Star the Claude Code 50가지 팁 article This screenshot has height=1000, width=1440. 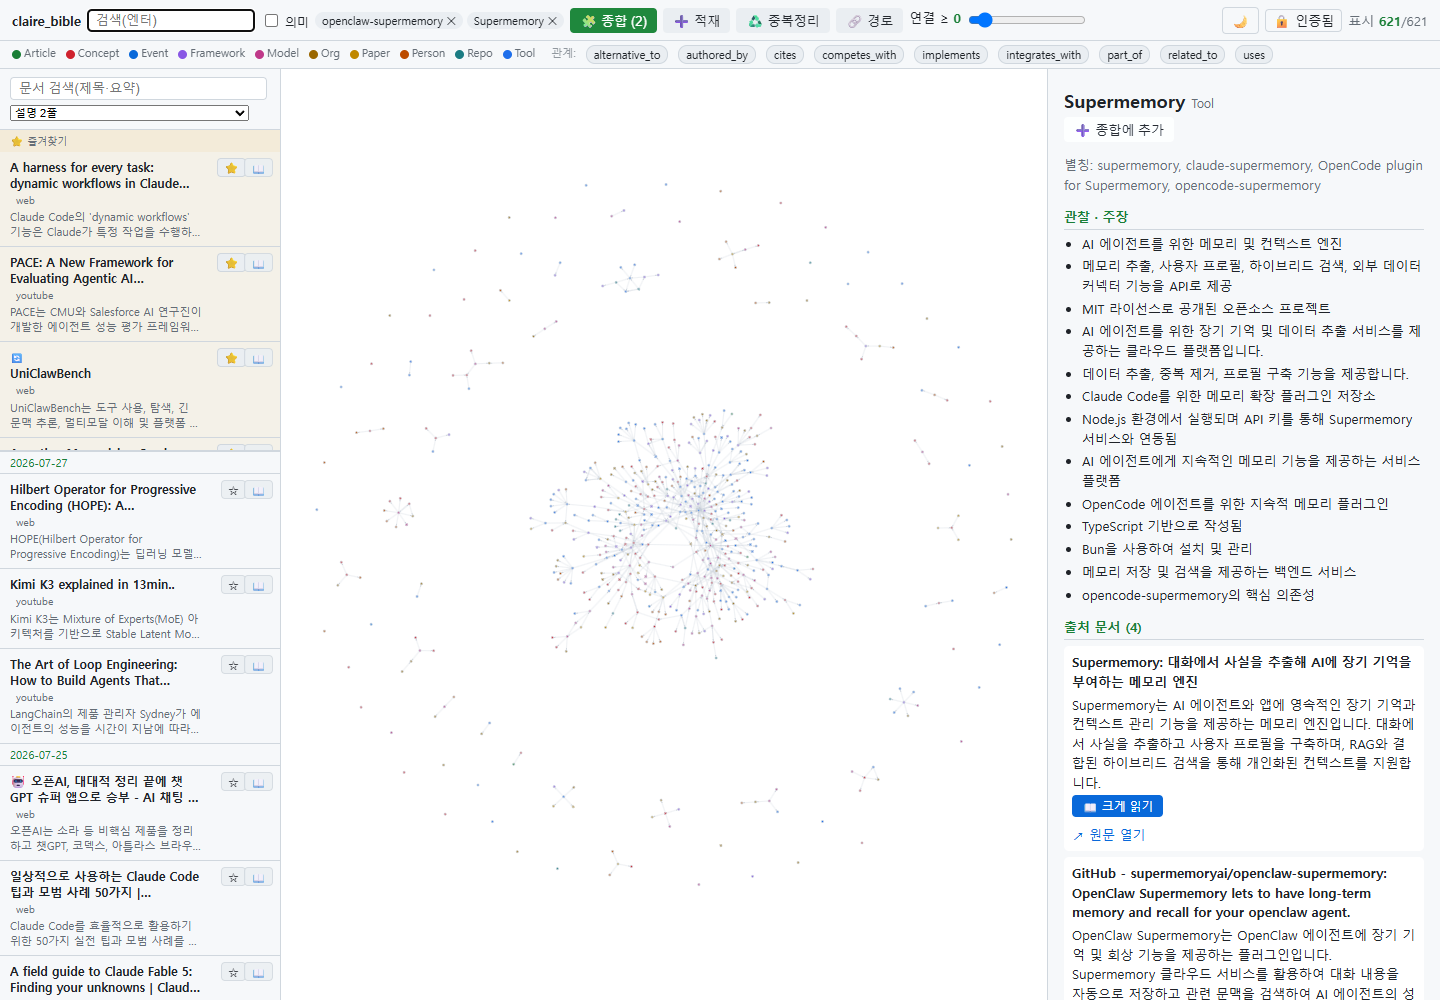tap(233, 877)
